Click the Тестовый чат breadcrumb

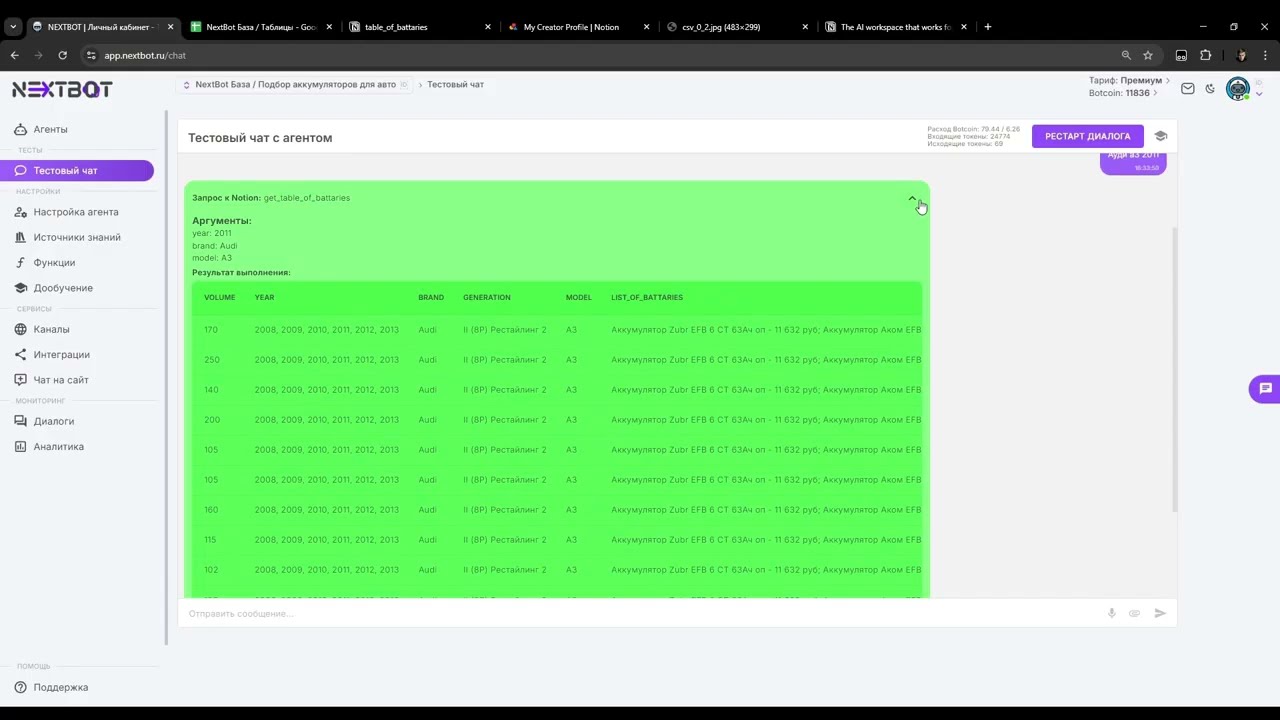[x=455, y=84]
